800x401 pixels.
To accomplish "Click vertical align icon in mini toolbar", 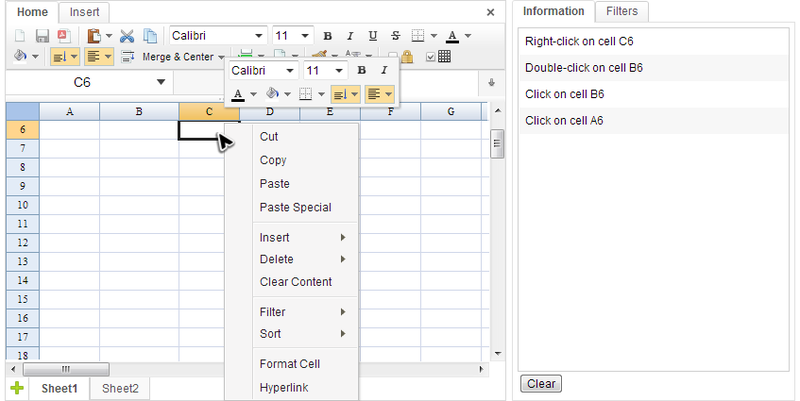I will click(x=339, y=94).
